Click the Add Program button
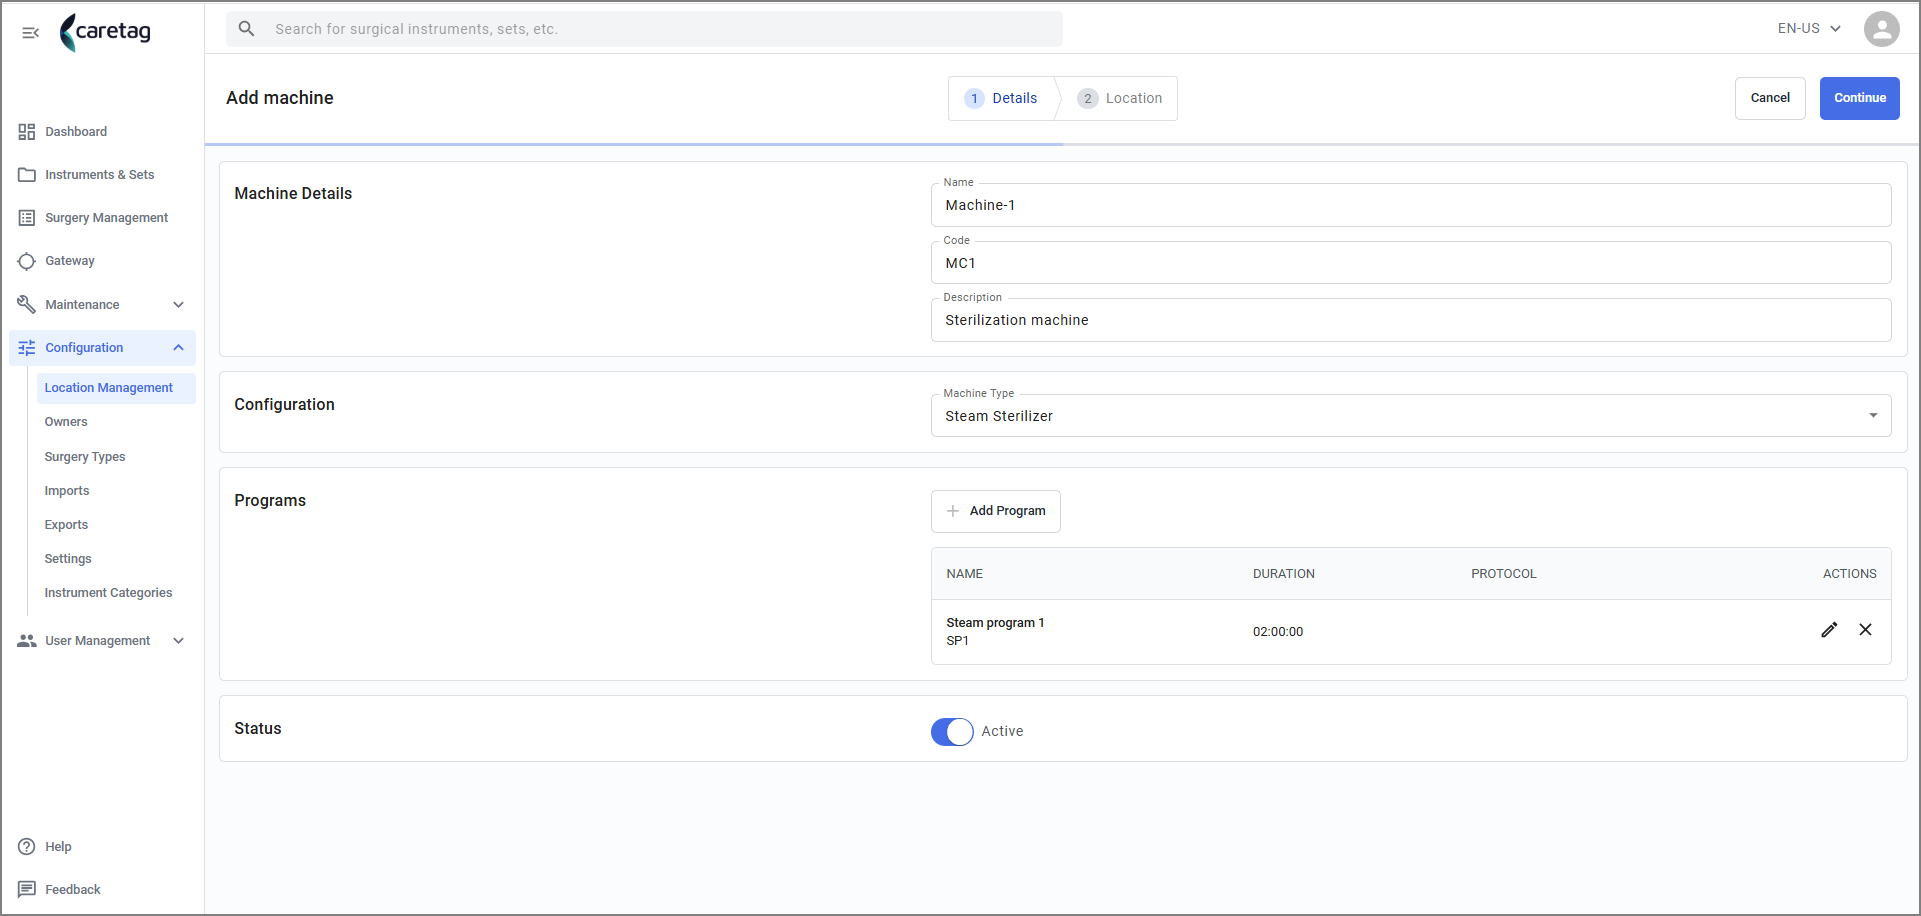This screenshot has height=916, width=1921. (x=996, y=511)
